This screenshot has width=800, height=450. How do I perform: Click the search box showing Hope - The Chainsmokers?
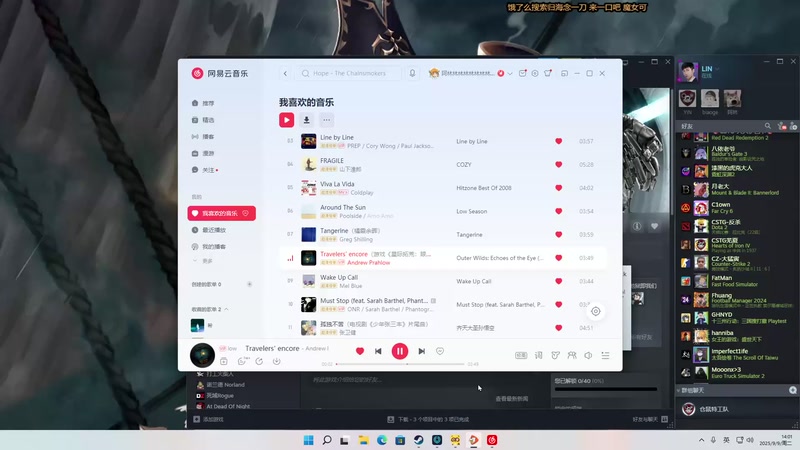click(x=348, y=73)
